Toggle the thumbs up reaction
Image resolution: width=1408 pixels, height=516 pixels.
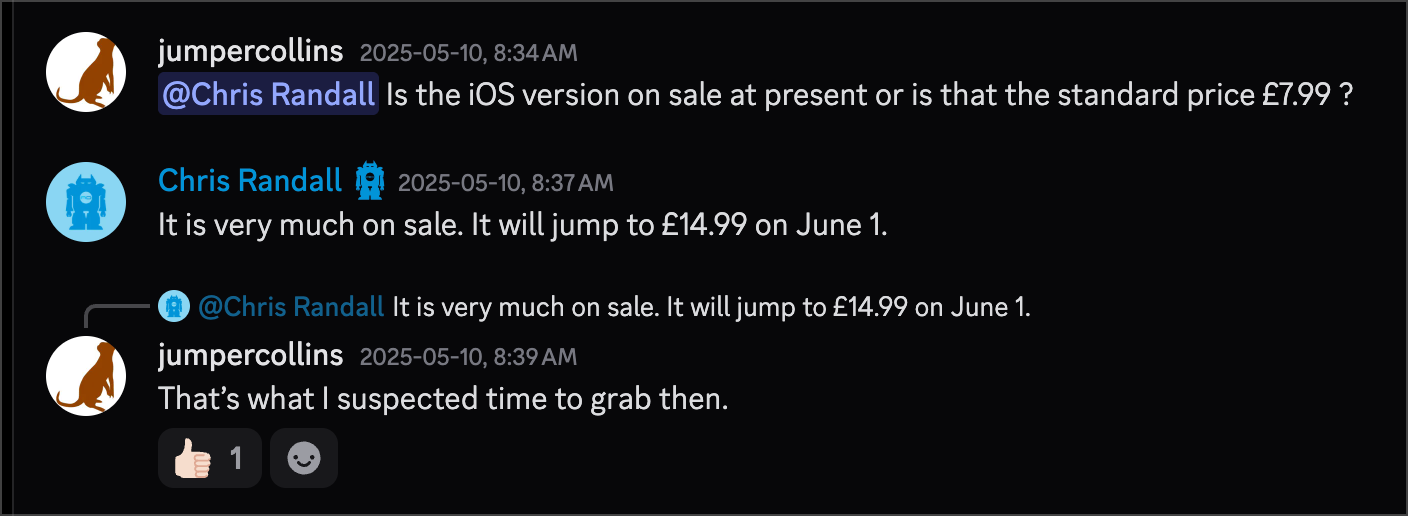[x=209, y=458]
